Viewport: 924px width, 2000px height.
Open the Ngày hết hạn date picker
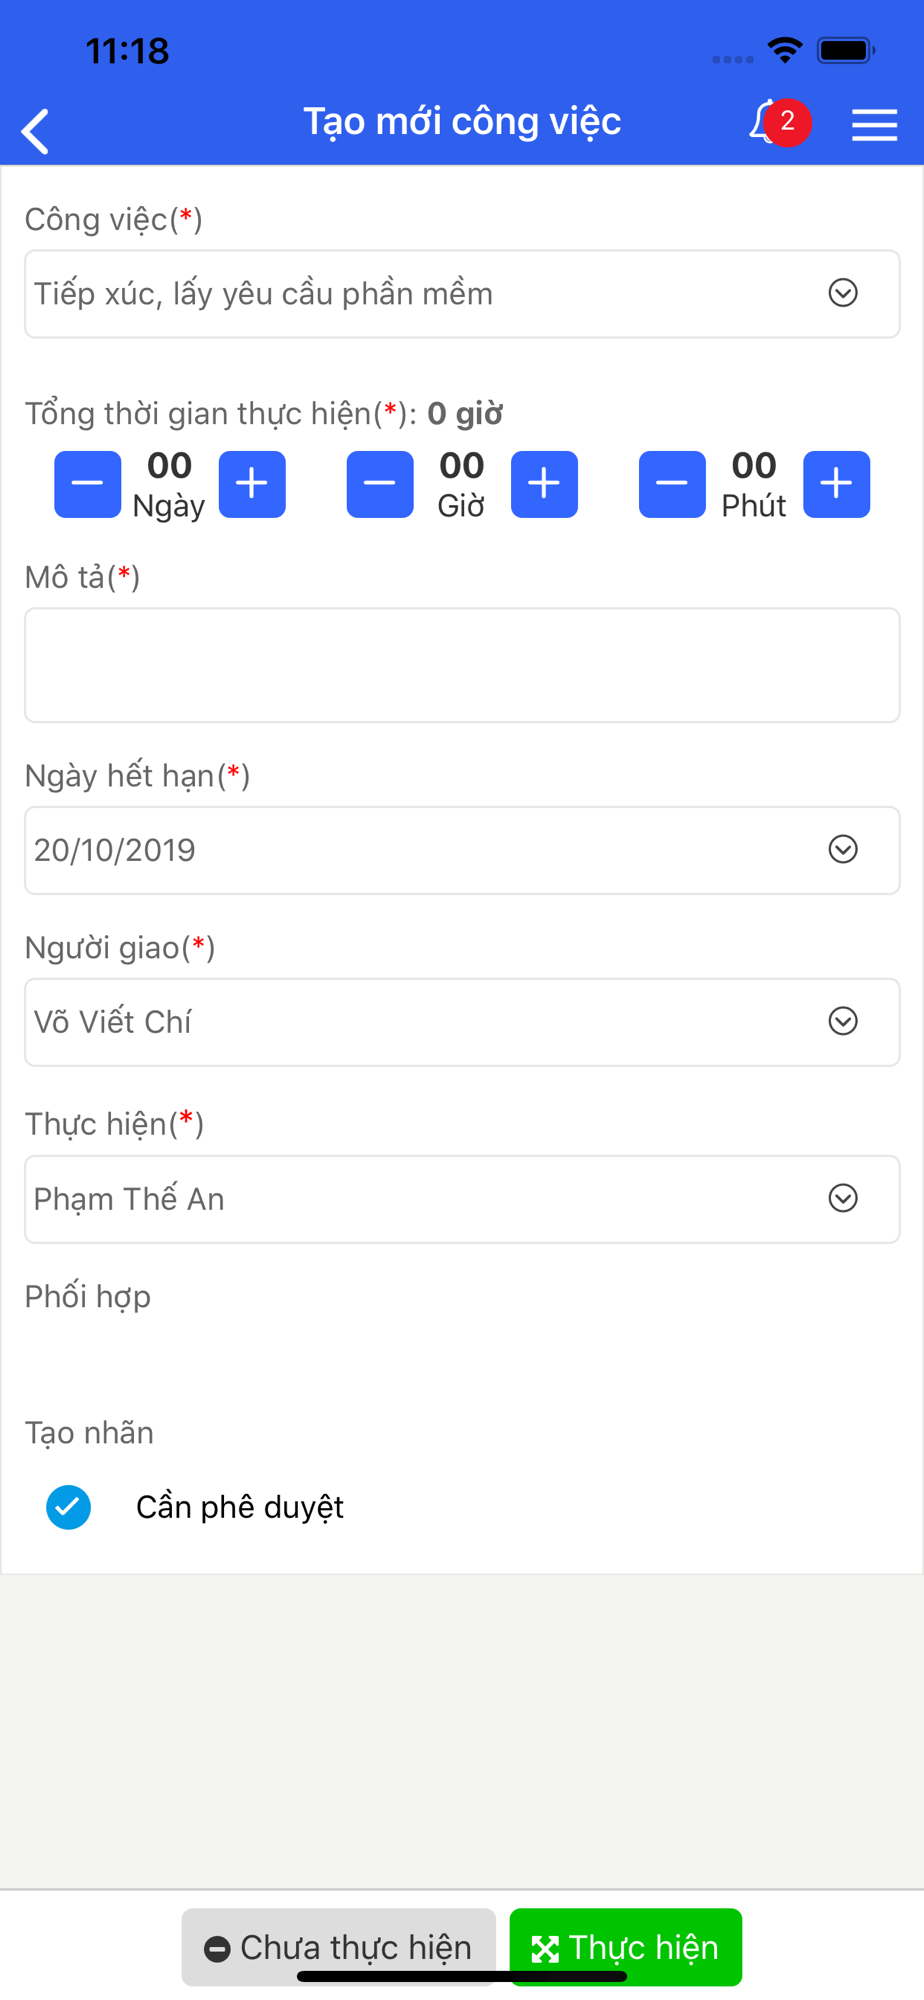coord(462,850)
